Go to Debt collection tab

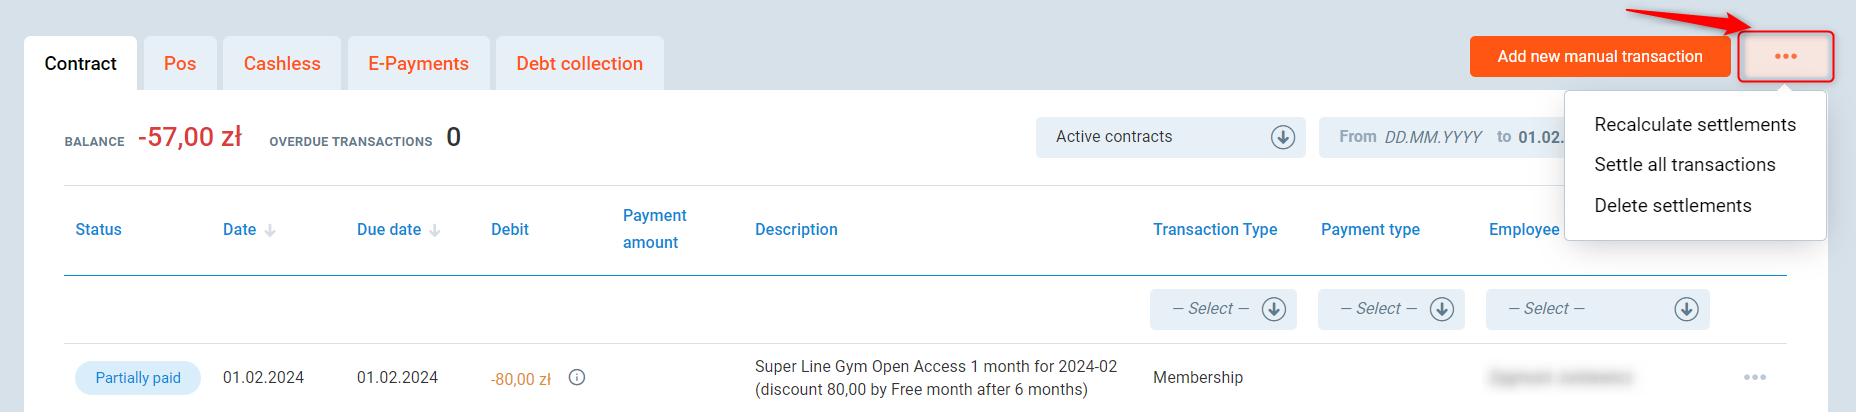tap(579, 63)
